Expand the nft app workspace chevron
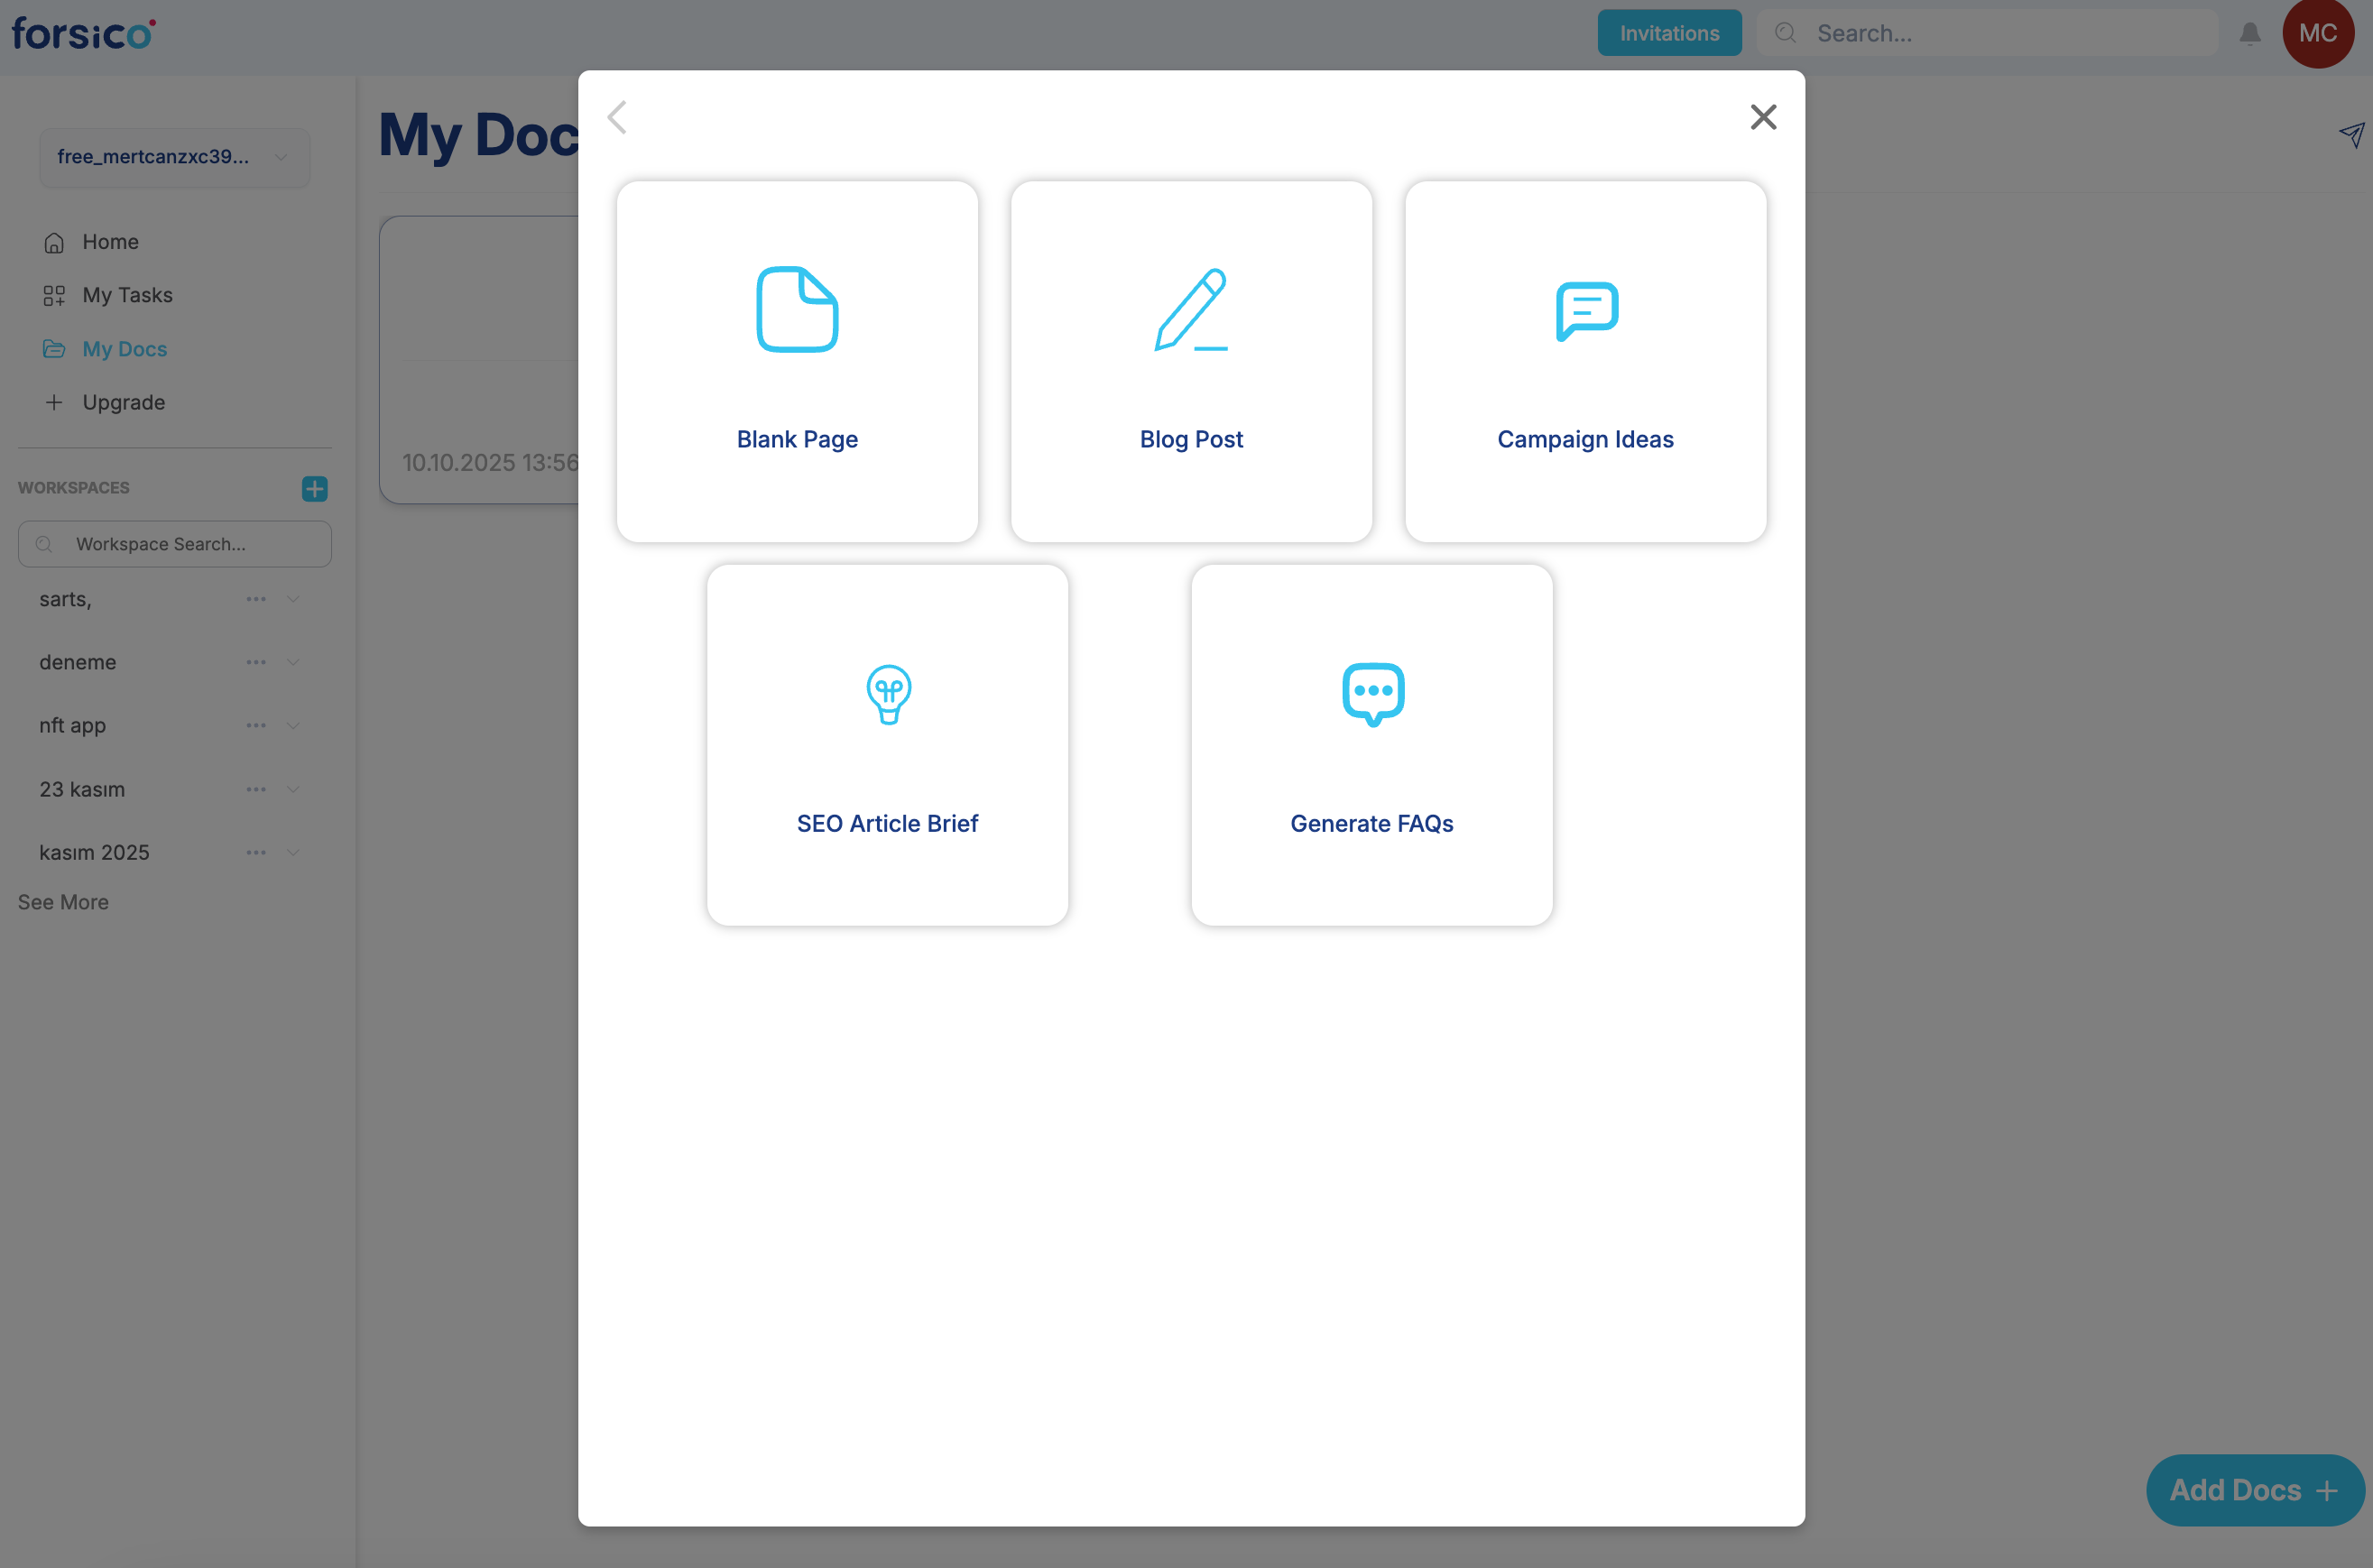Viewport: 2373px width, 1568px height. (x=293, y=726)
